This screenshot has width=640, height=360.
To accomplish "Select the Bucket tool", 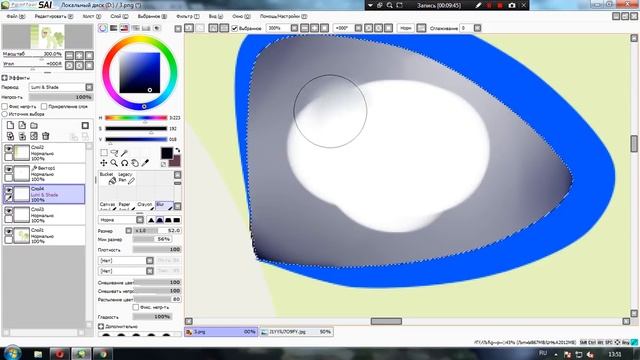I will coord(108,178).
